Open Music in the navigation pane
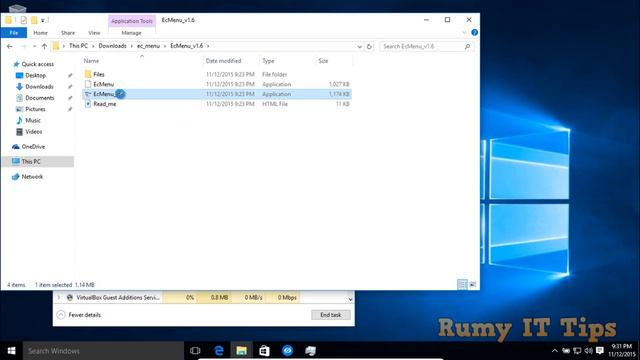This screenshot has width=640, height=360. click(x=33, y=120)
